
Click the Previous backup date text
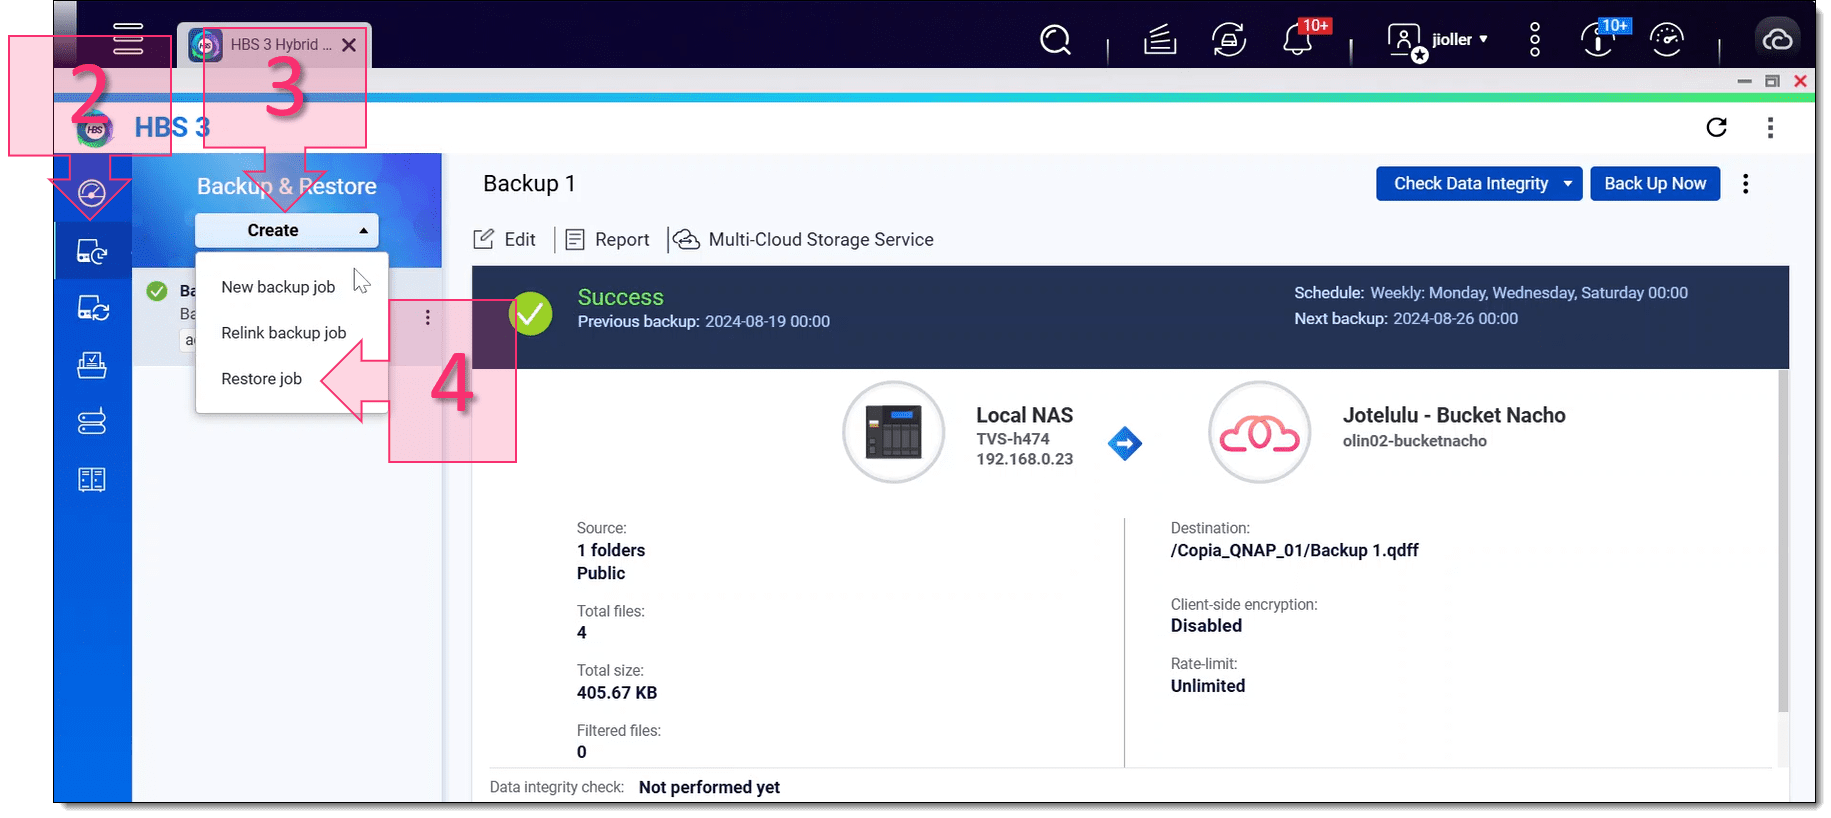767,321
